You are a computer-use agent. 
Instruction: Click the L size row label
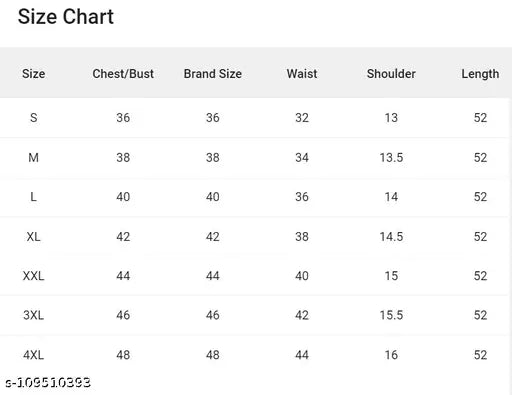pyautogui.click(x=33, y=197)
